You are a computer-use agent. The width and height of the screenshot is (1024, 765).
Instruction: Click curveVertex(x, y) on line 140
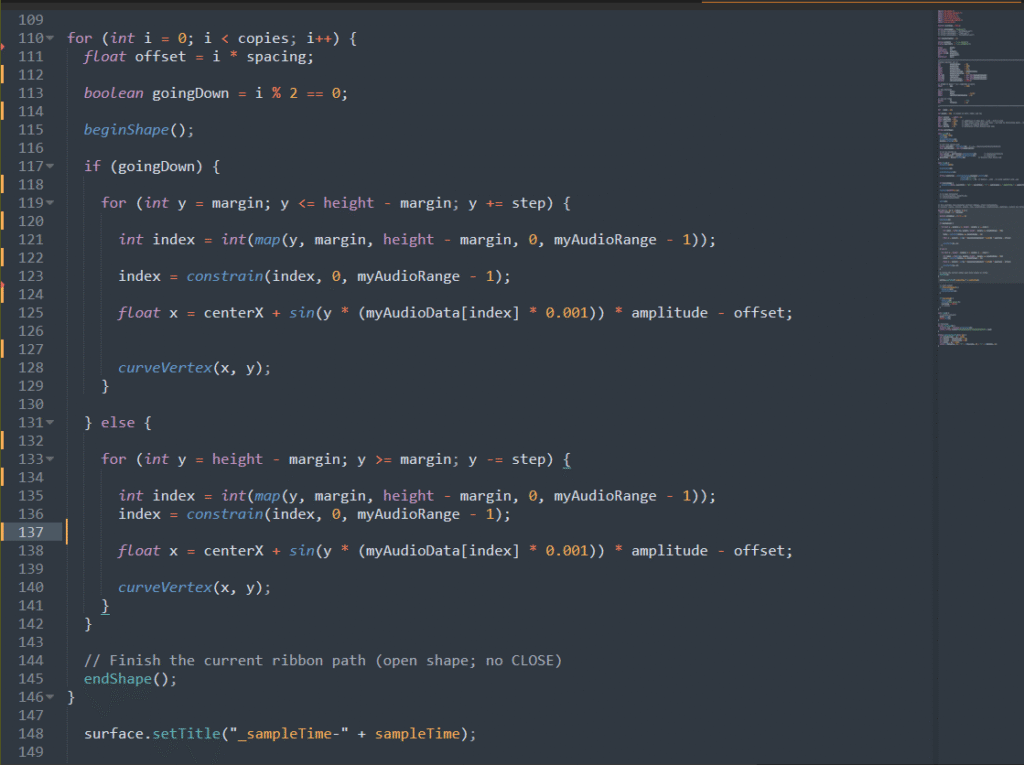click(x=194, y=587)
